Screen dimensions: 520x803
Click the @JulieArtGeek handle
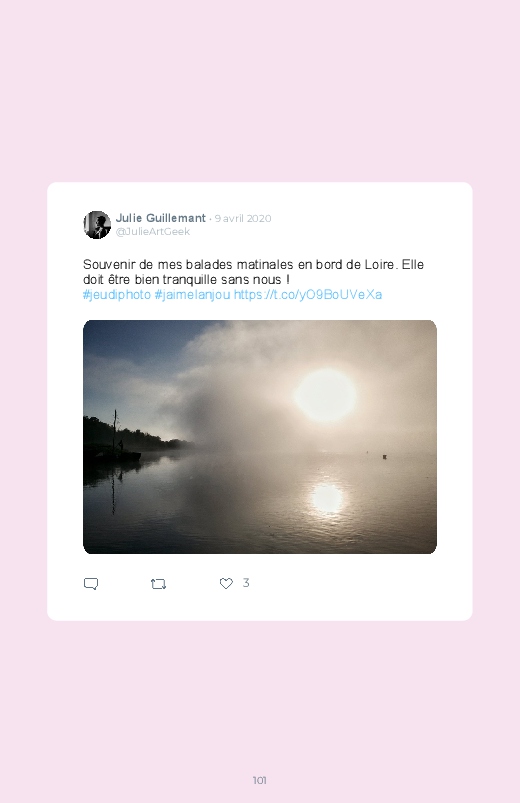point(153,231)
